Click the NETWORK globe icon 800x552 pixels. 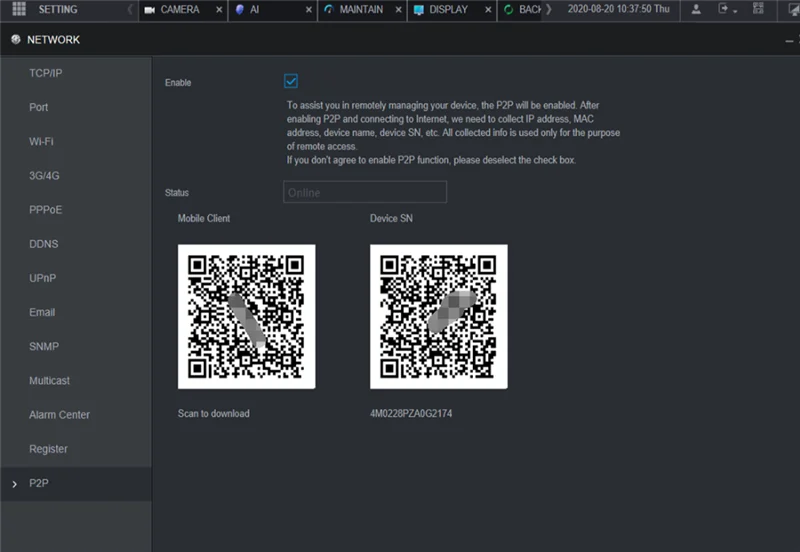point(16,39)
